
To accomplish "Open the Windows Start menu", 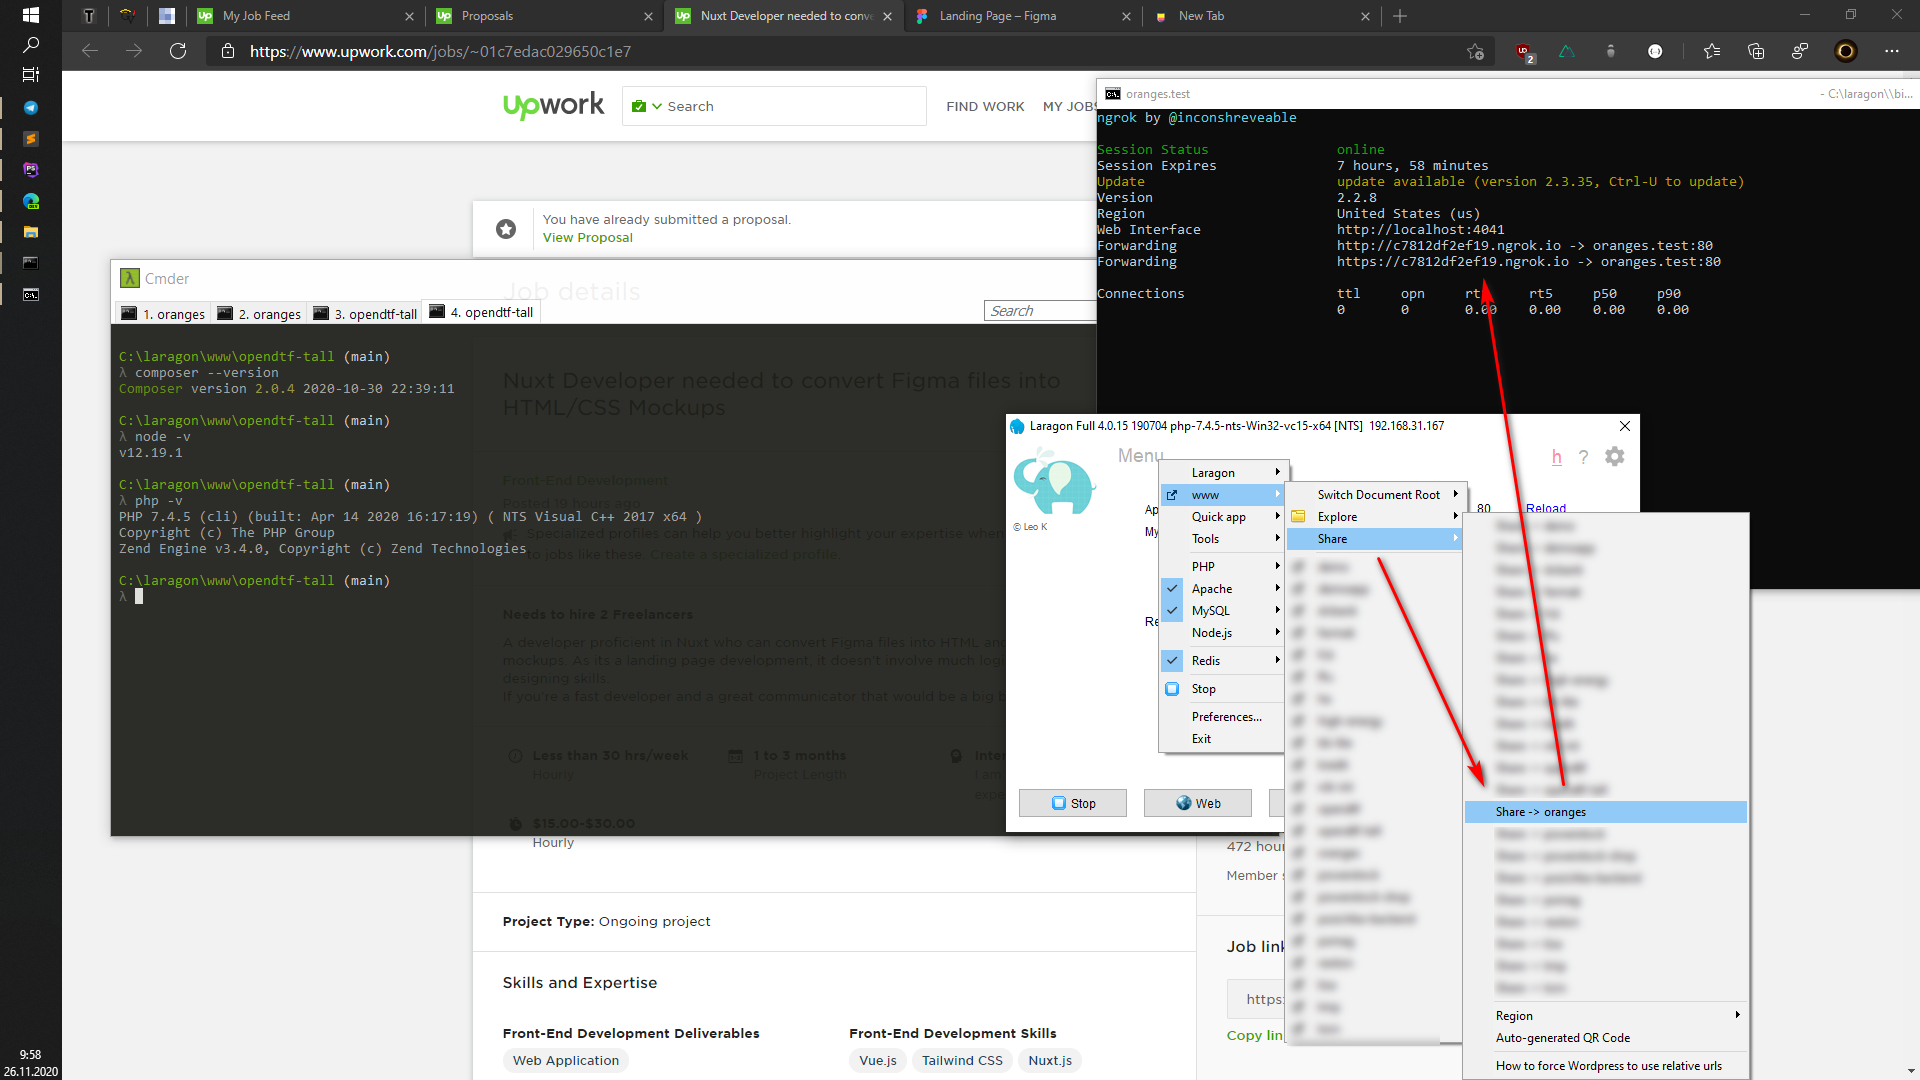I will coord(30,15).
